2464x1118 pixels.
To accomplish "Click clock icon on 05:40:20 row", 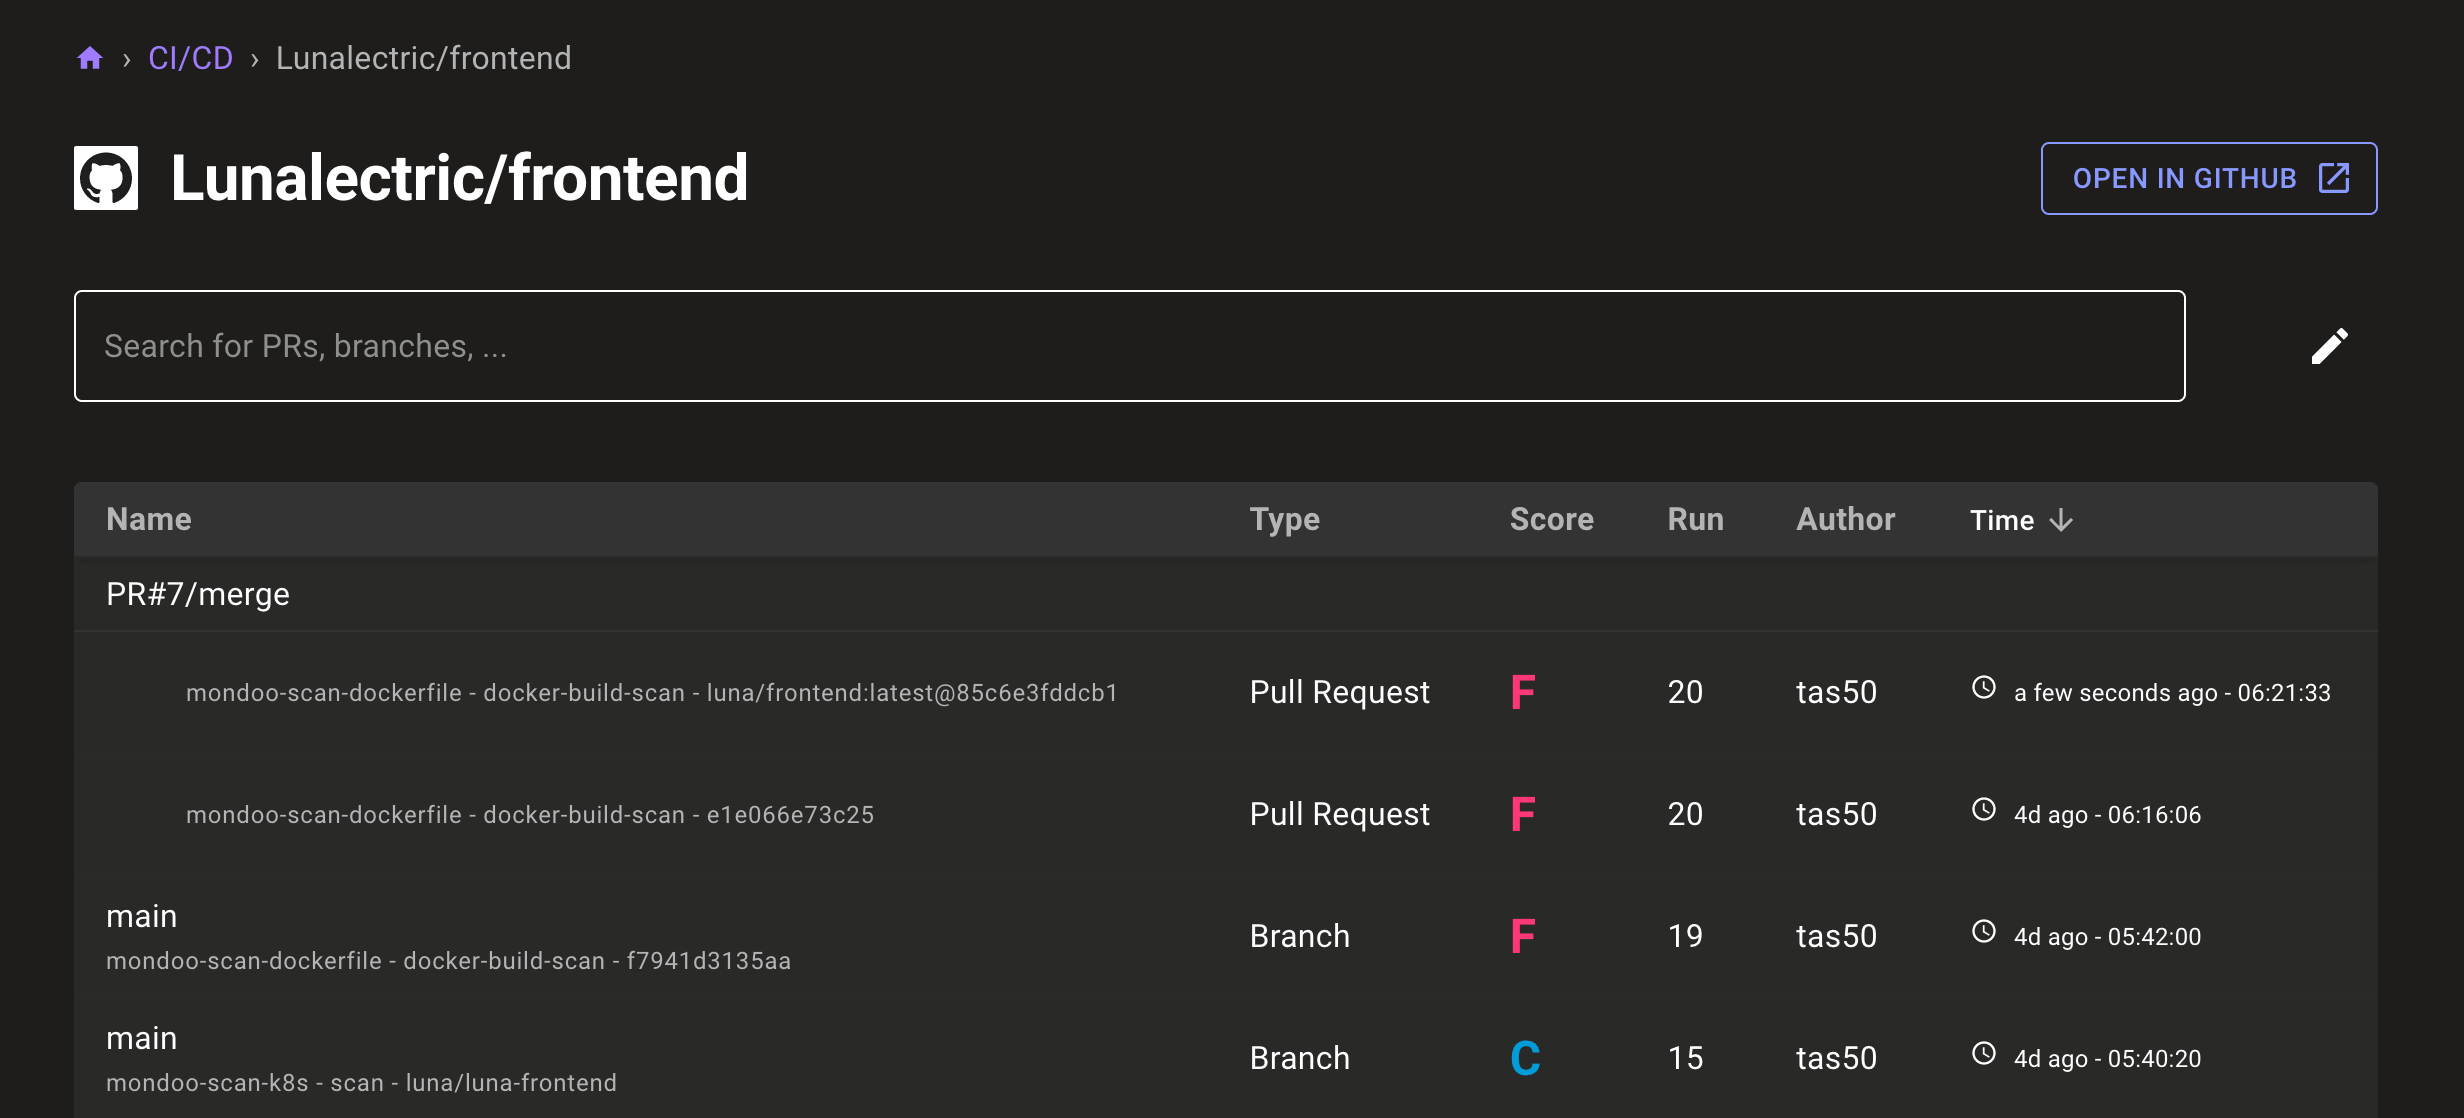I will coord(1984,1054).
